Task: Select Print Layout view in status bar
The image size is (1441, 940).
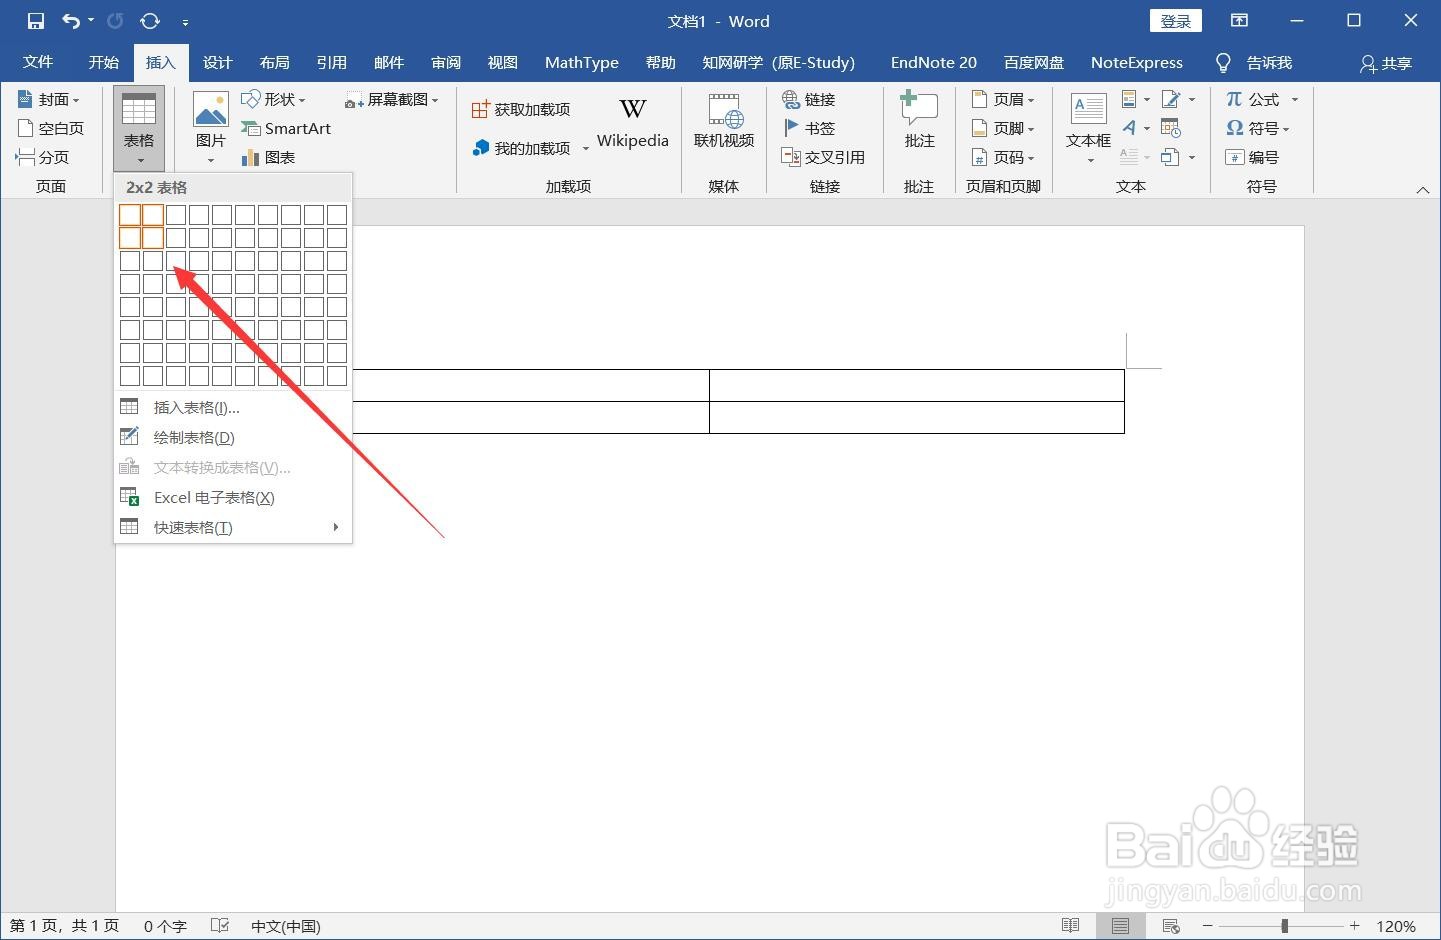Action: pyautogui.click(x=1120, y=926)
